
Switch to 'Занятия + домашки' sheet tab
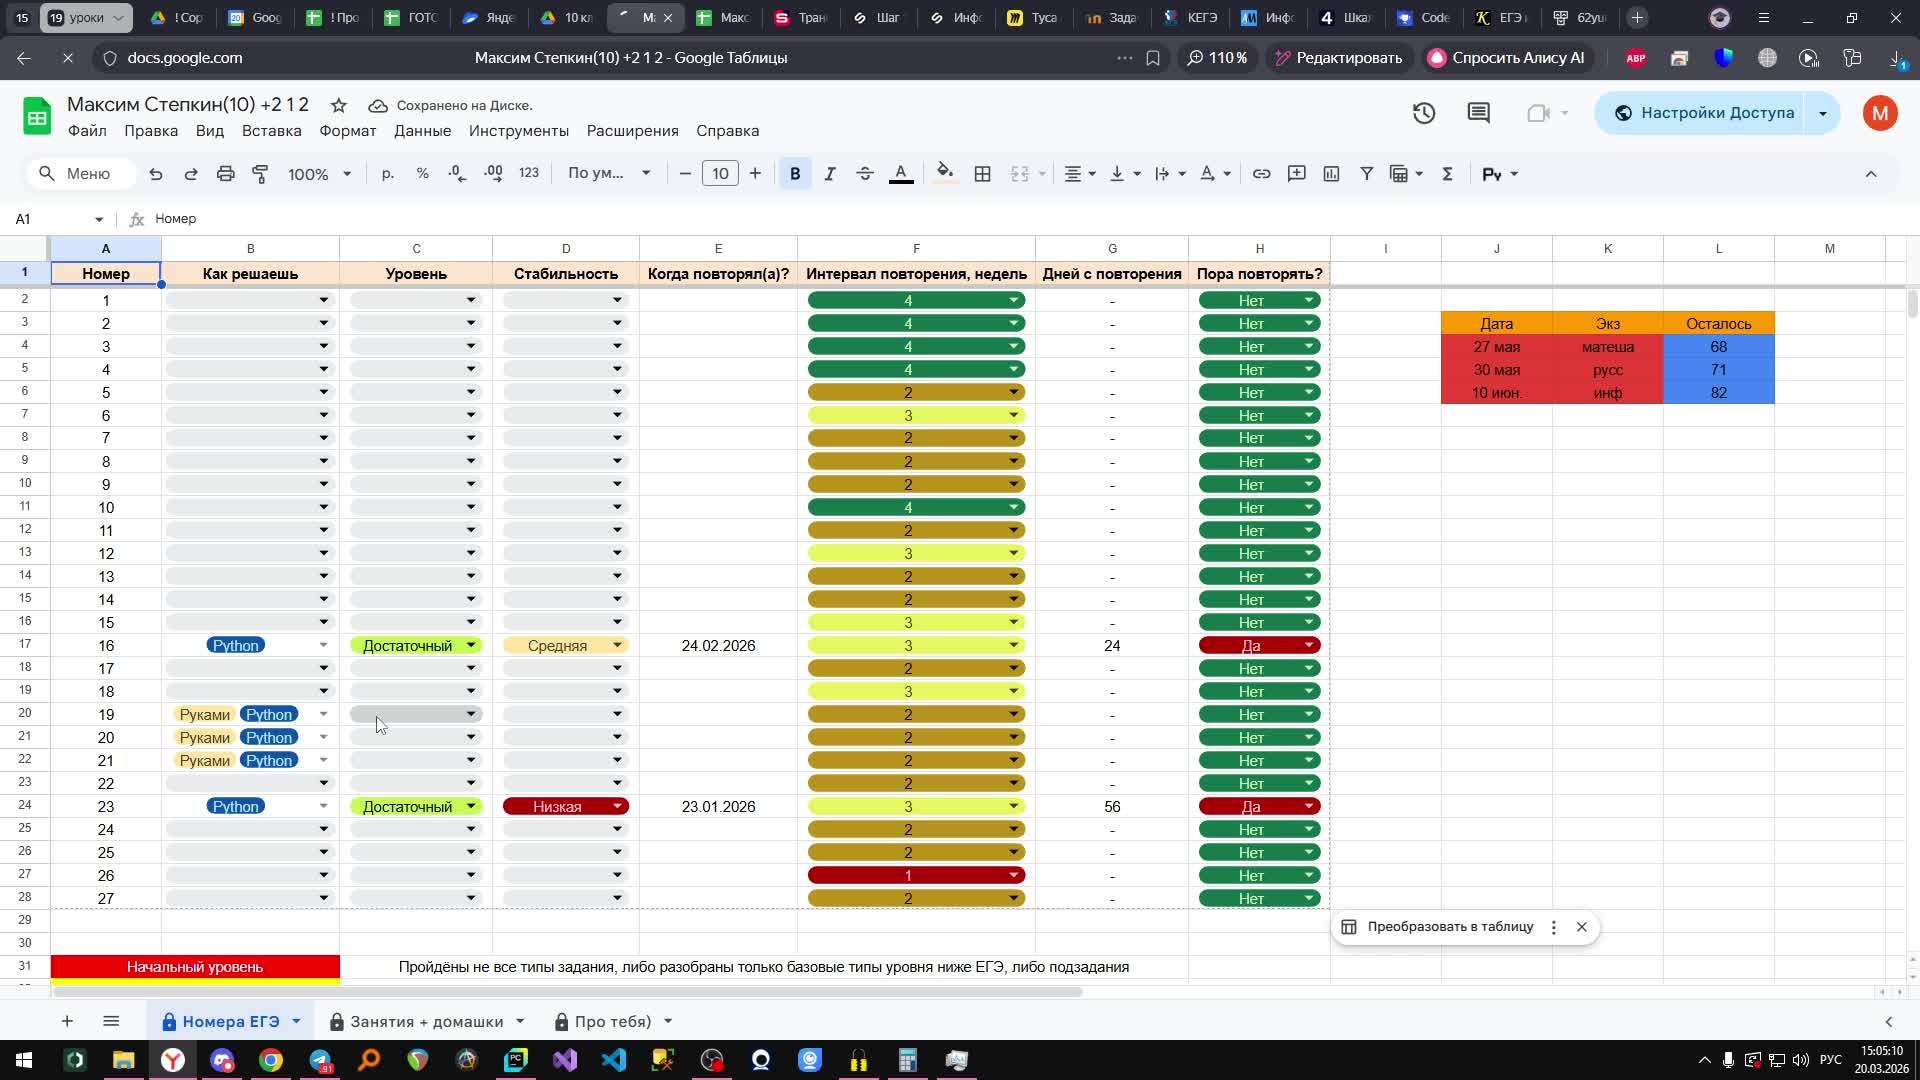click(x=426, y=1021)
